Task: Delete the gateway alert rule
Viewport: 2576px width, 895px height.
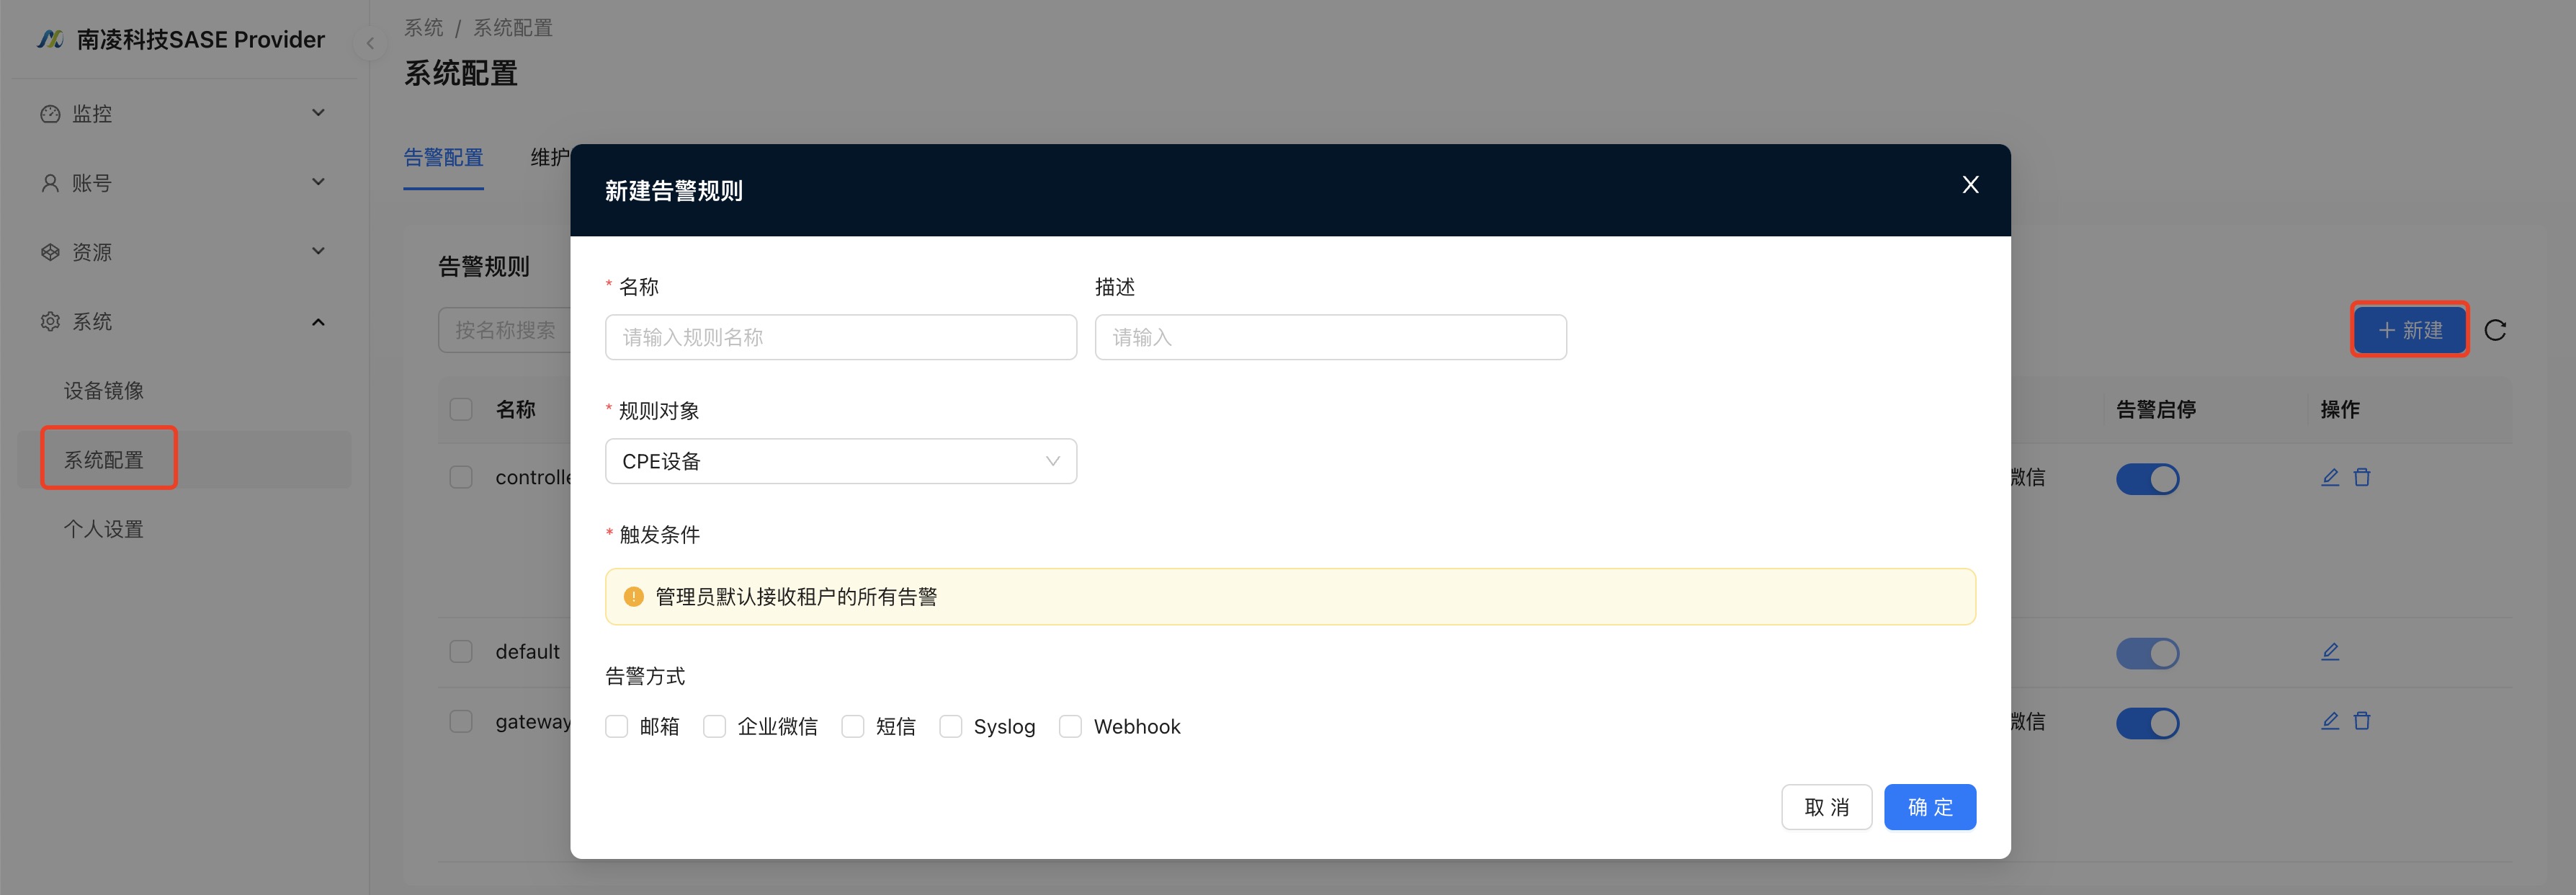Action: tap(2362, 720)
